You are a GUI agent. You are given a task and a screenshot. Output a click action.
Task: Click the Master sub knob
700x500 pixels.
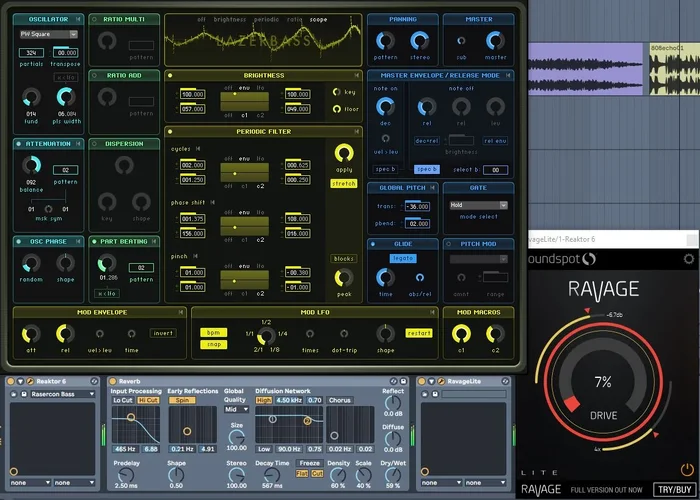click(x=460, y=39)
